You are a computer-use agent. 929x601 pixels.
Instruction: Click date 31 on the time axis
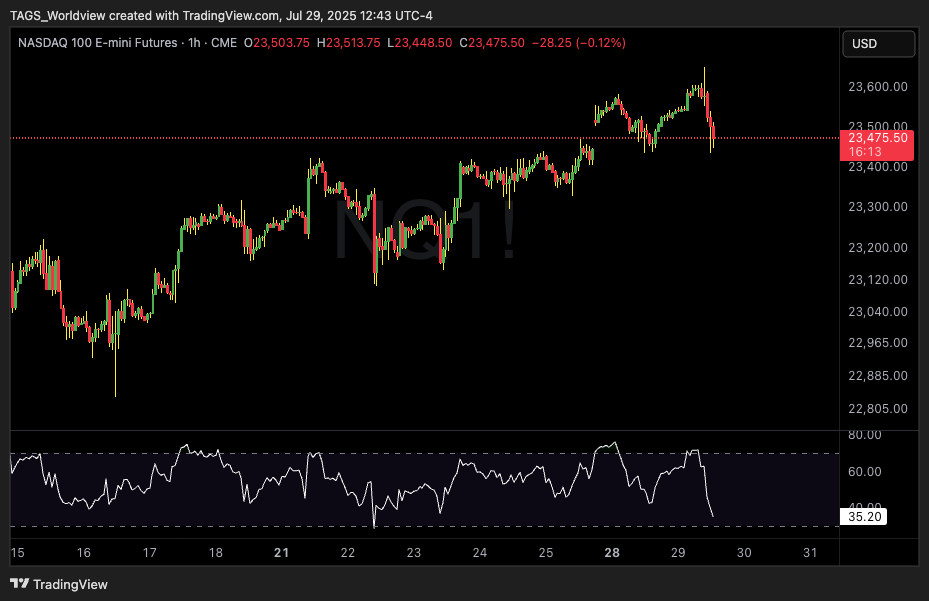[811, 552]
